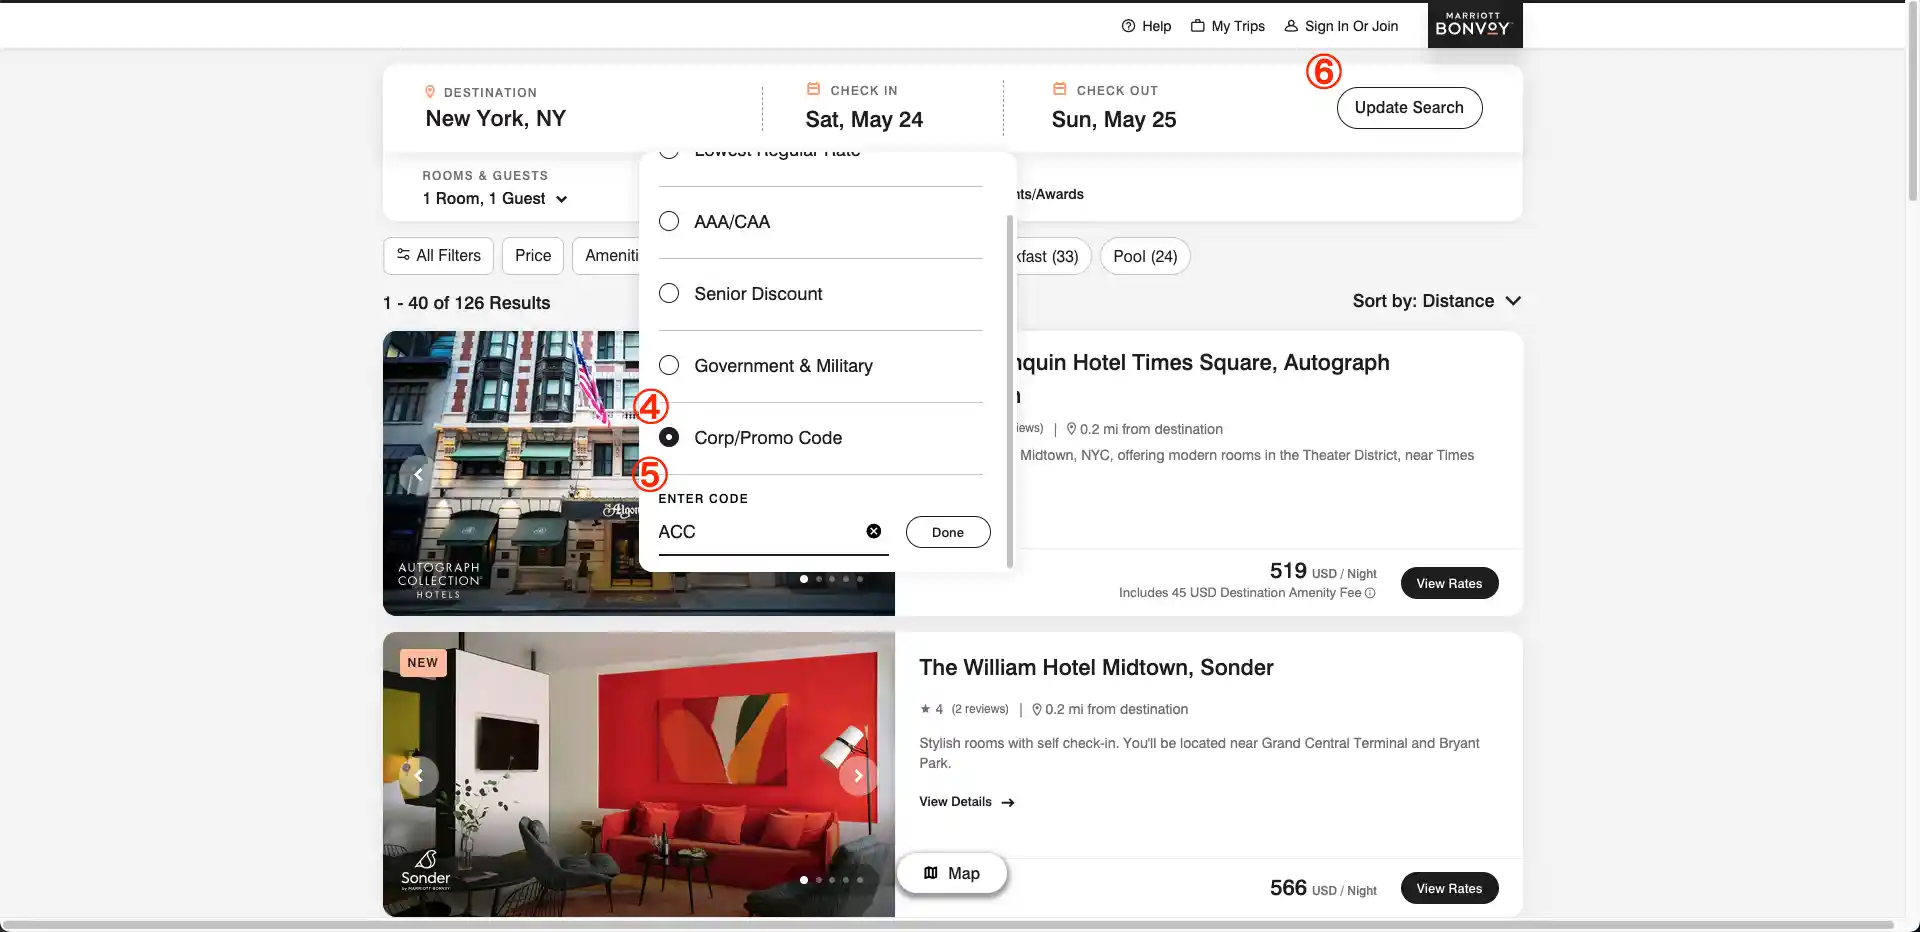This screenshot has width=1920, height=932.
Task: Click the Check In calendar icon
Action: 813,89
